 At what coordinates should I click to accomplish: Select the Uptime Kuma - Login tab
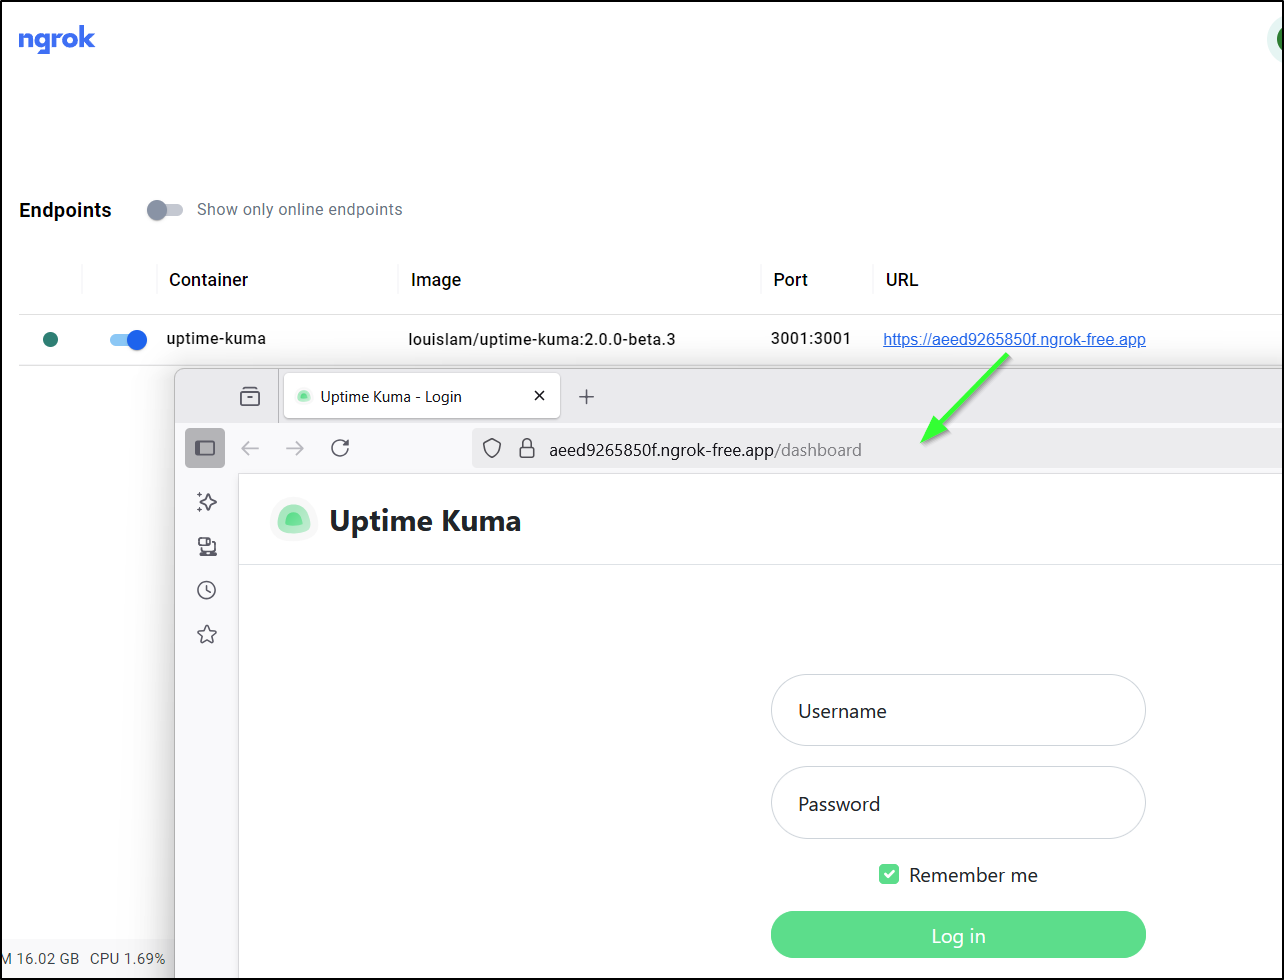(400, 397)
